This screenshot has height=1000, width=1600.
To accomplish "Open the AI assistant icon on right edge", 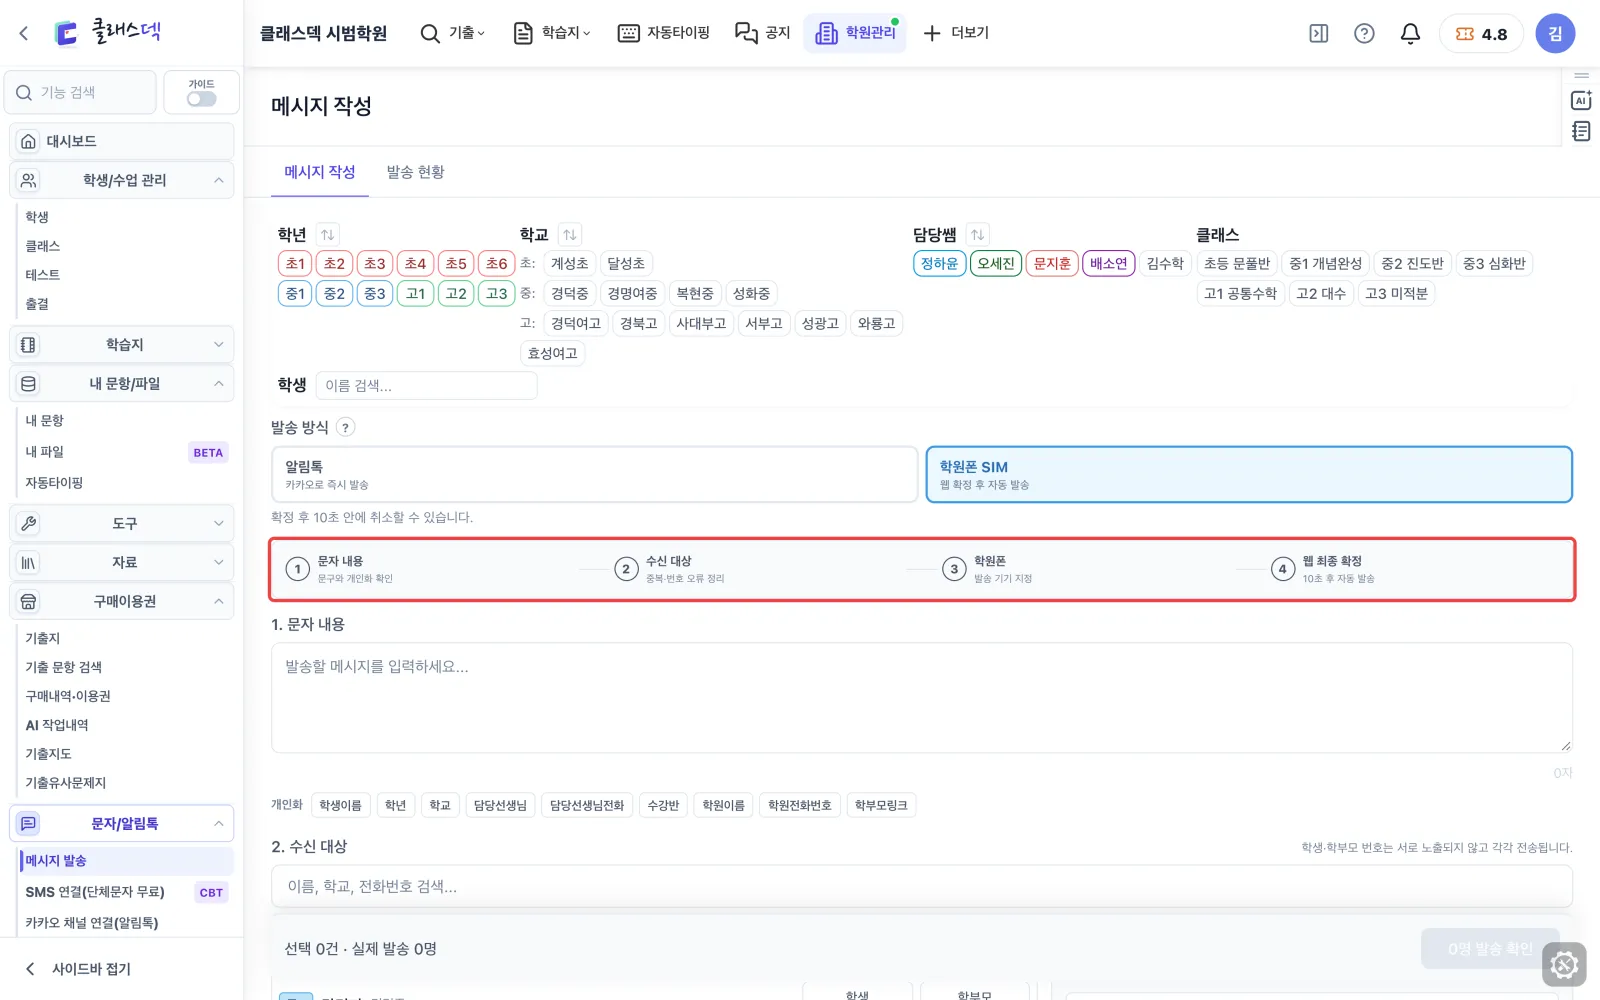I will (1581, 100).
